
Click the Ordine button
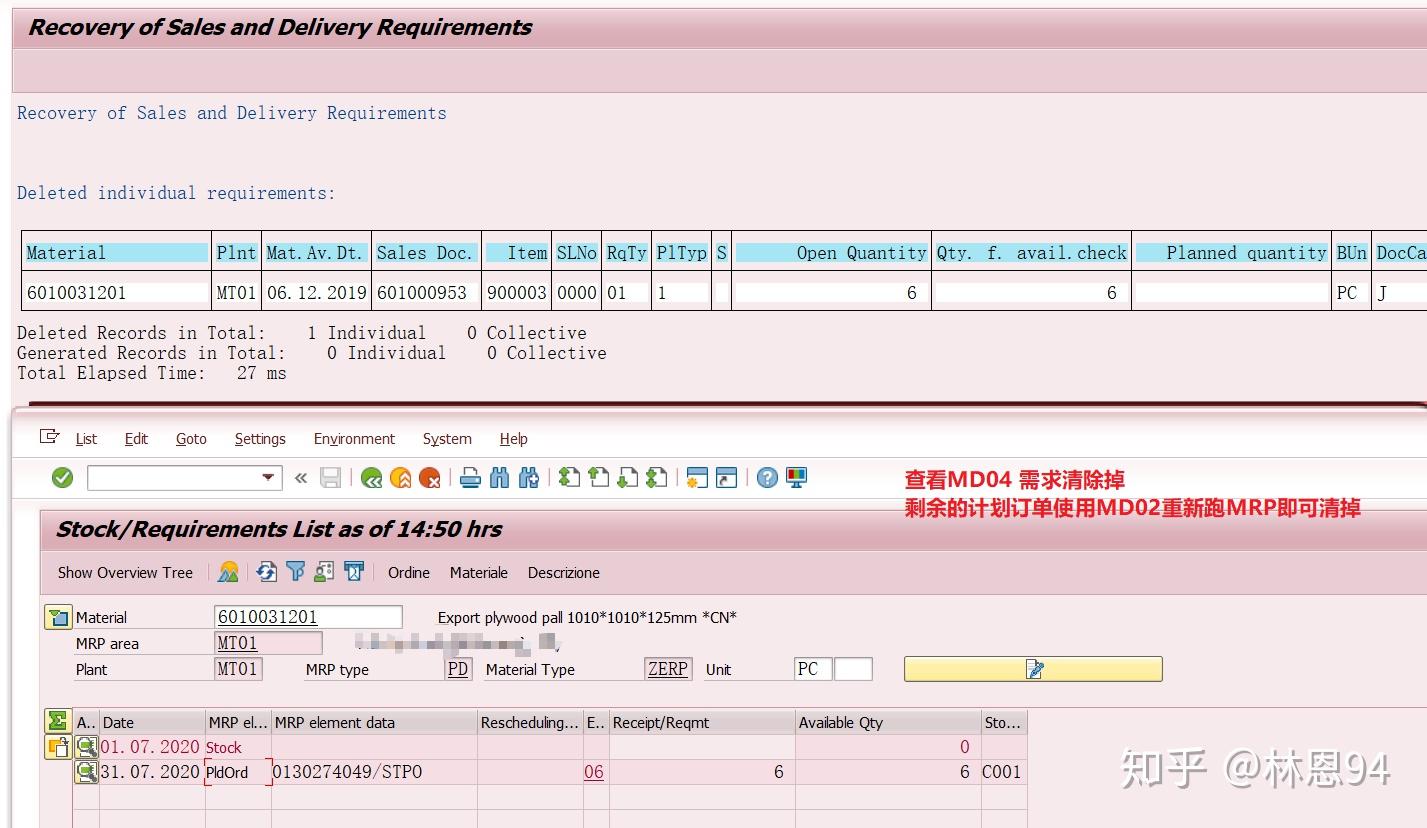pos(408,572)
